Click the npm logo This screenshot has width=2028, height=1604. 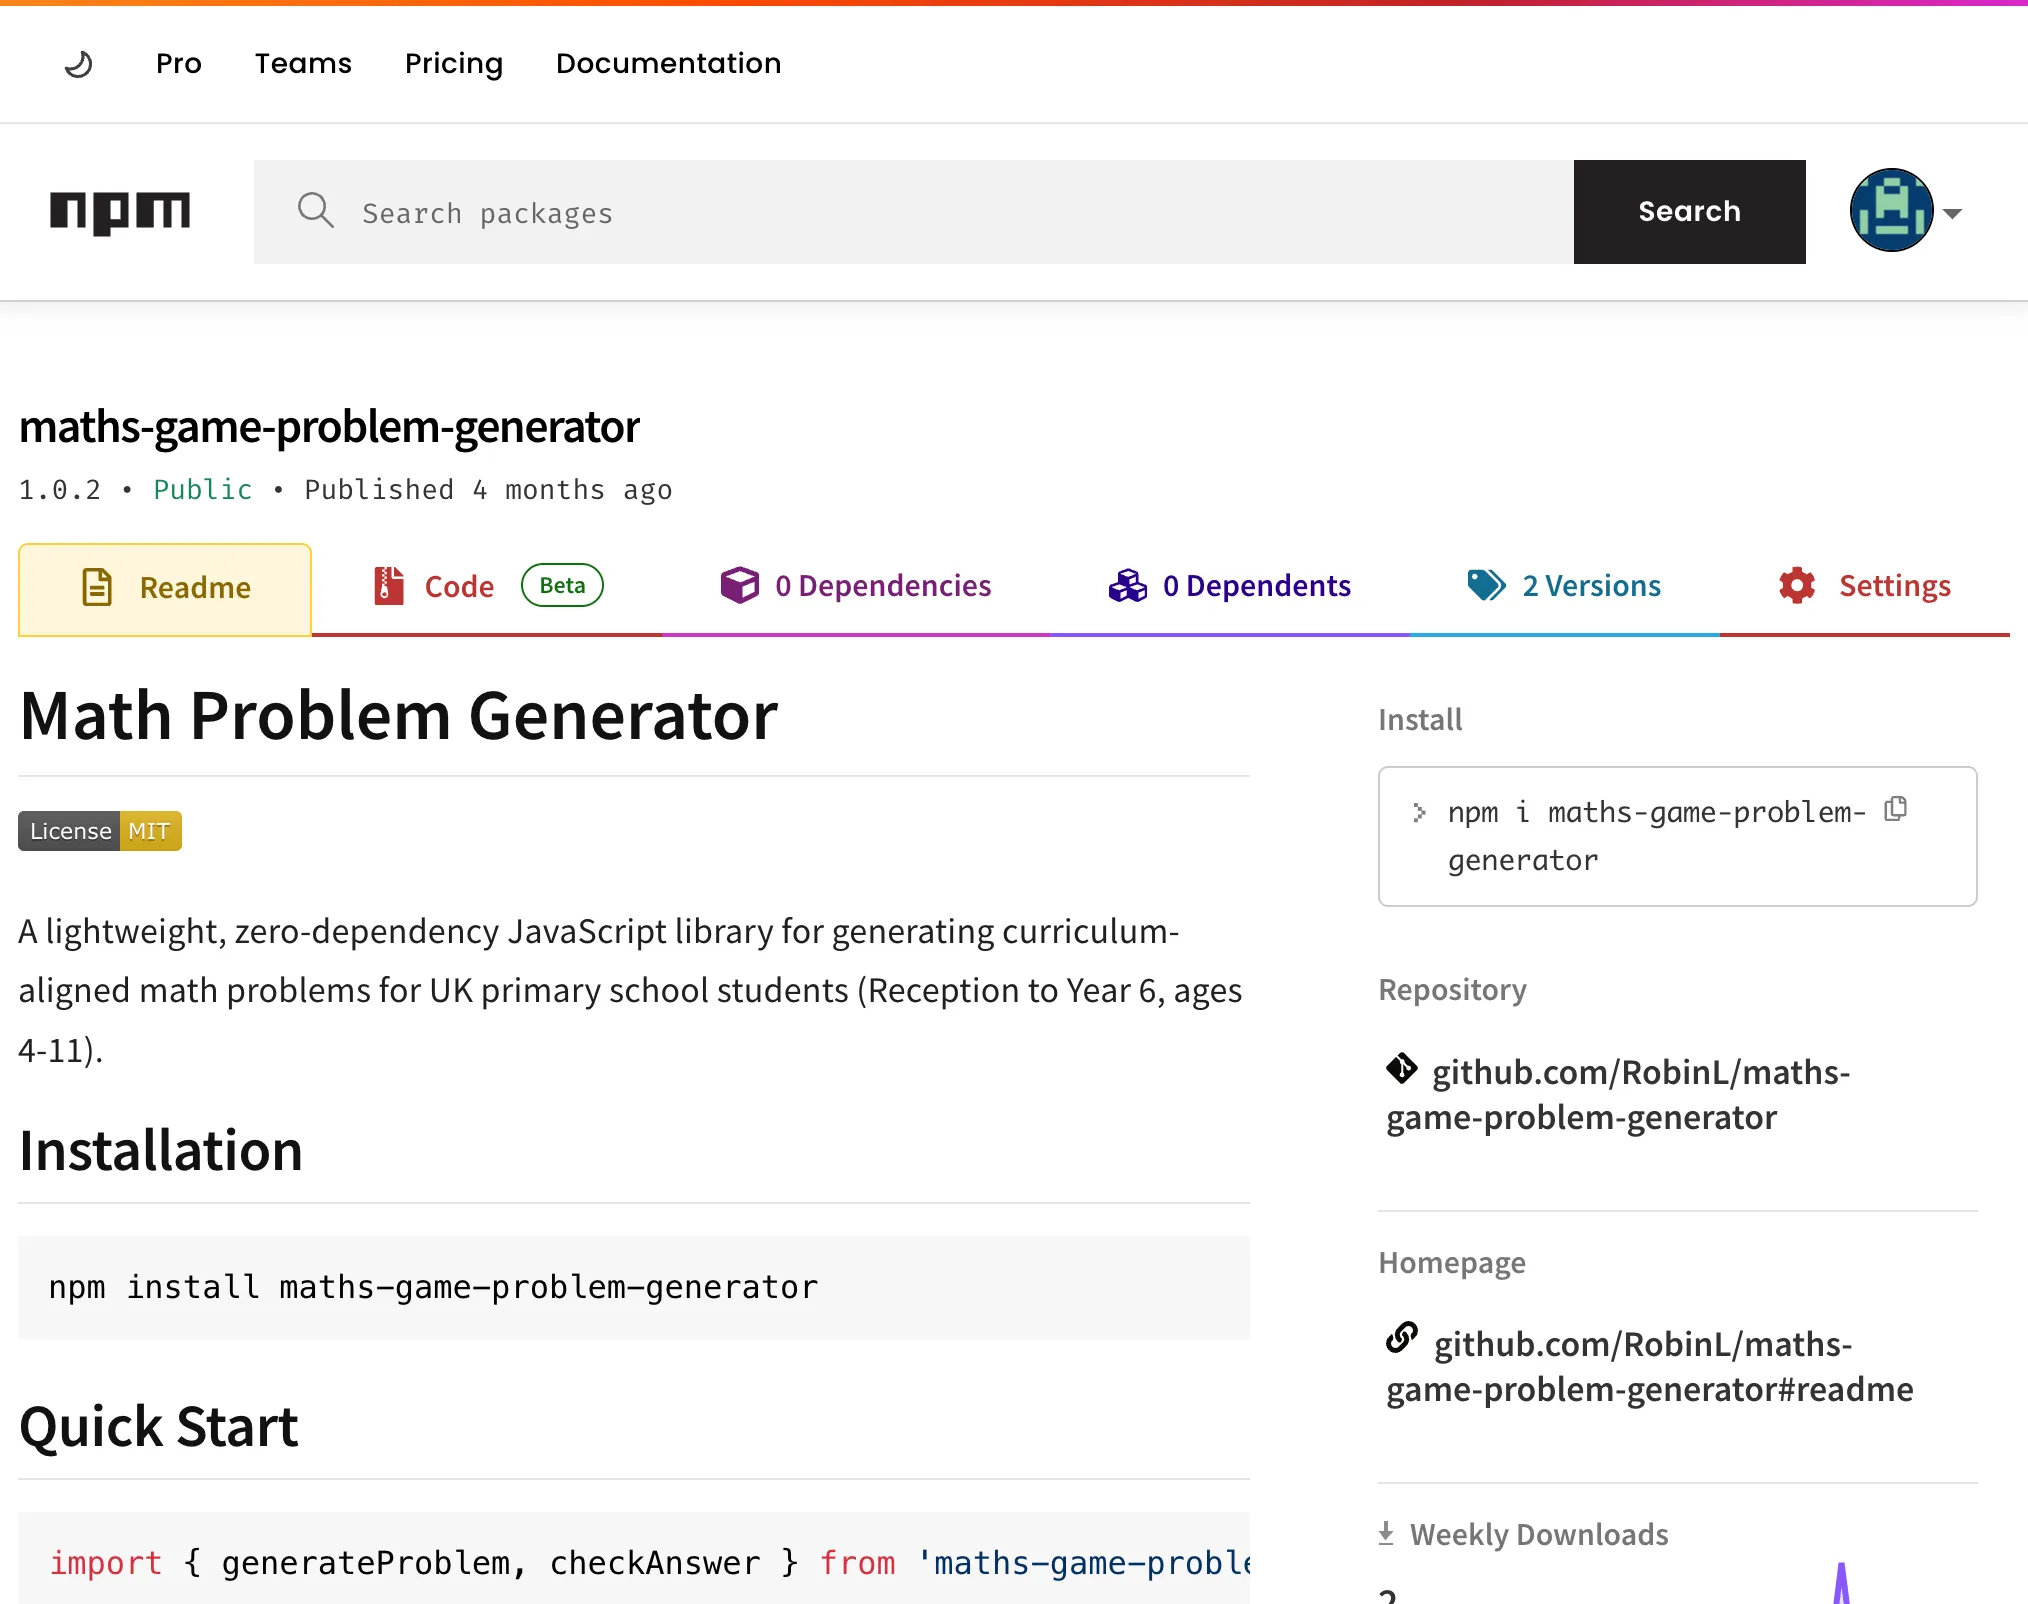120,212
